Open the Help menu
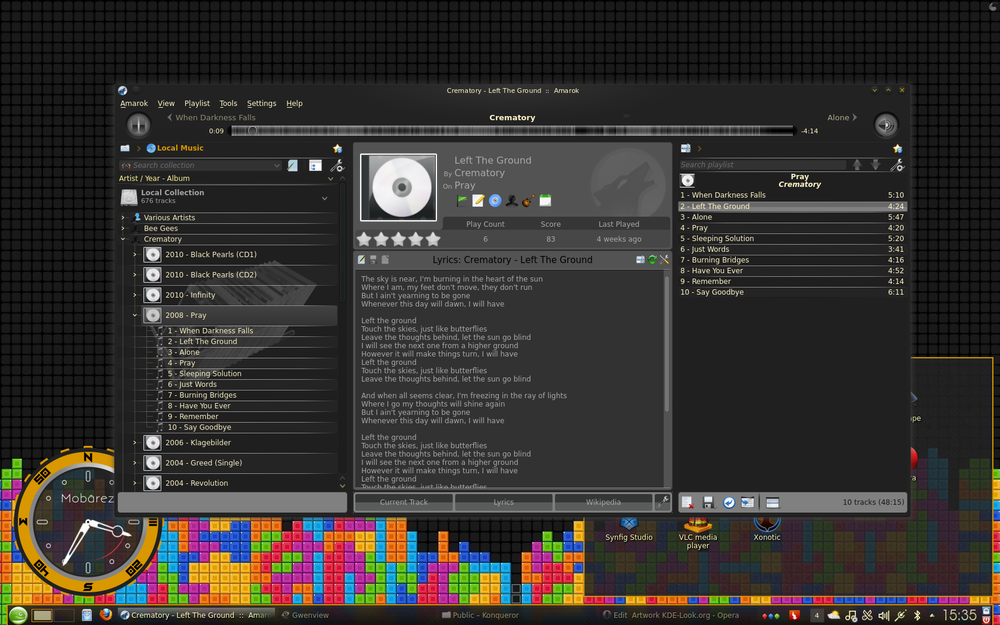This screenshot has width=1000, height=625. point(294,103)
